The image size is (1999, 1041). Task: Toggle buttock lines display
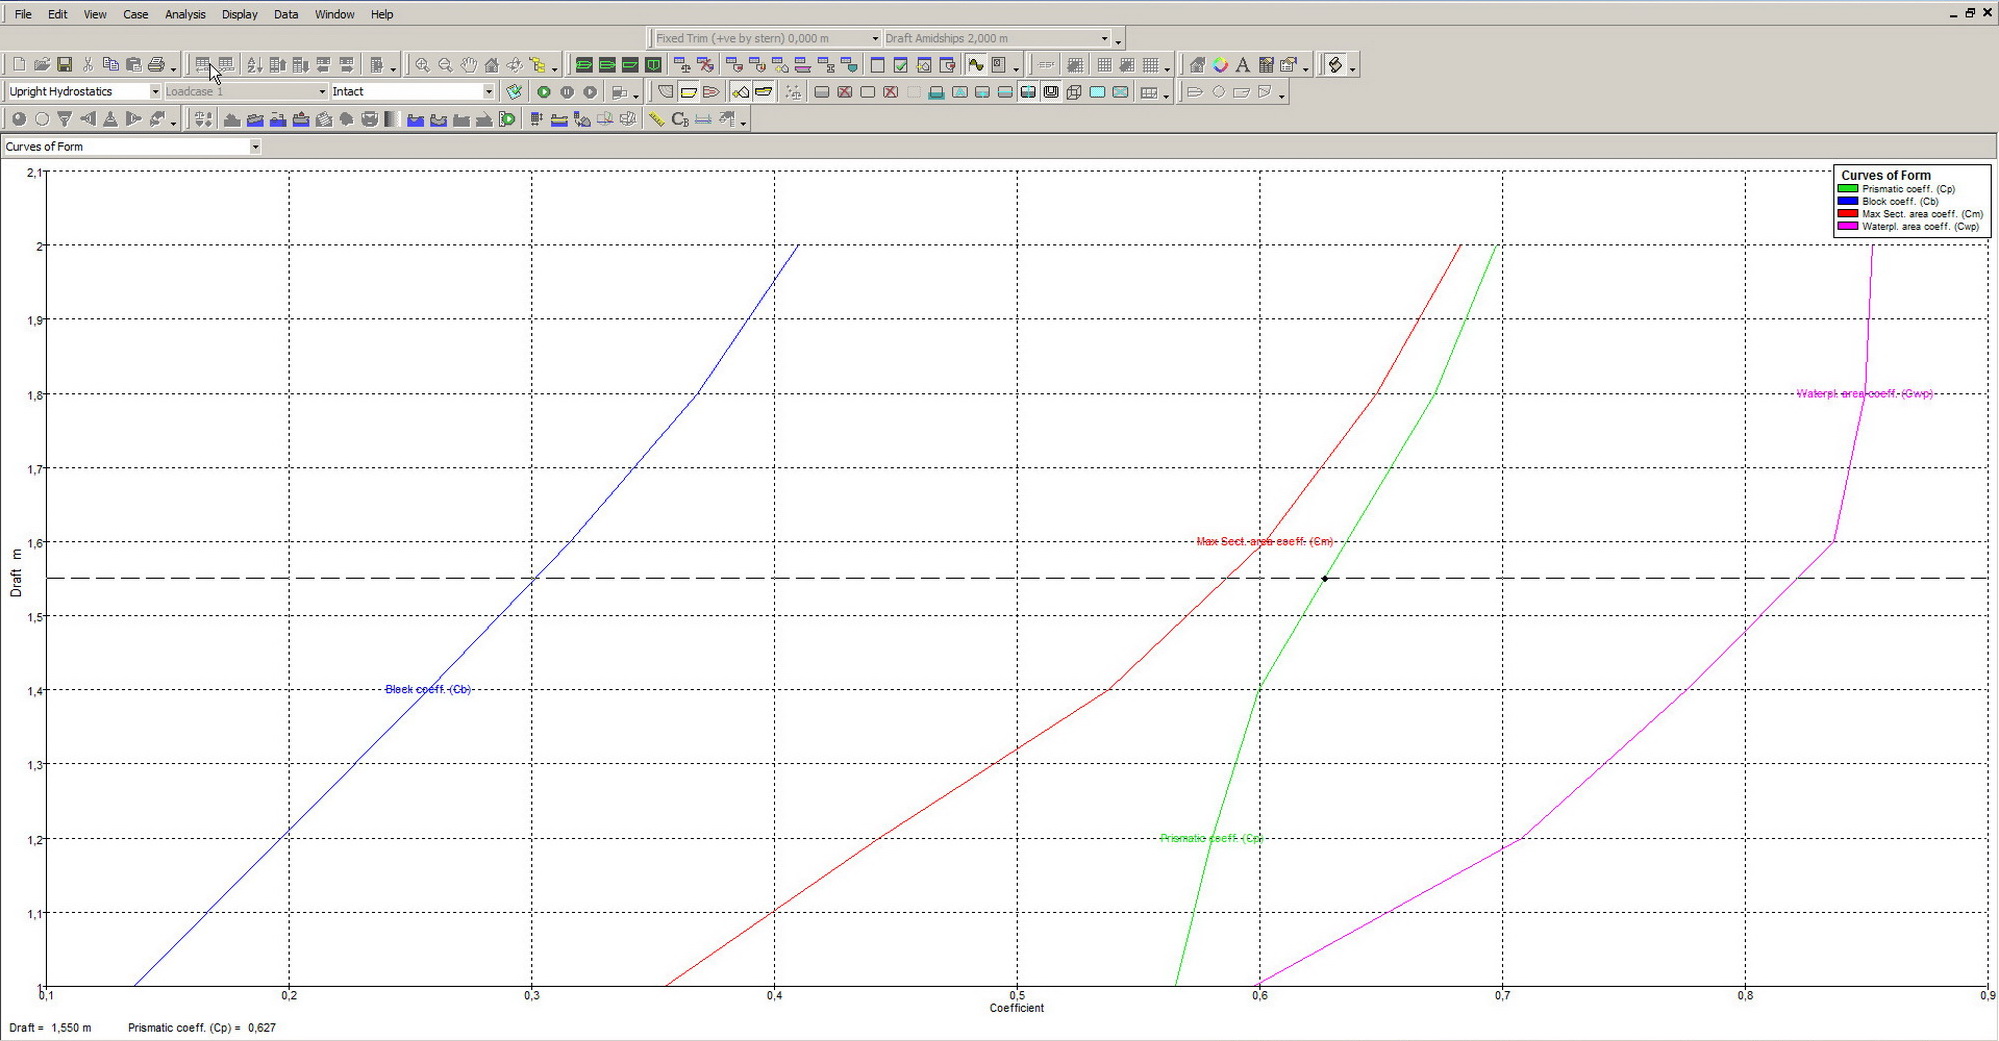click(x=711, y=92)
